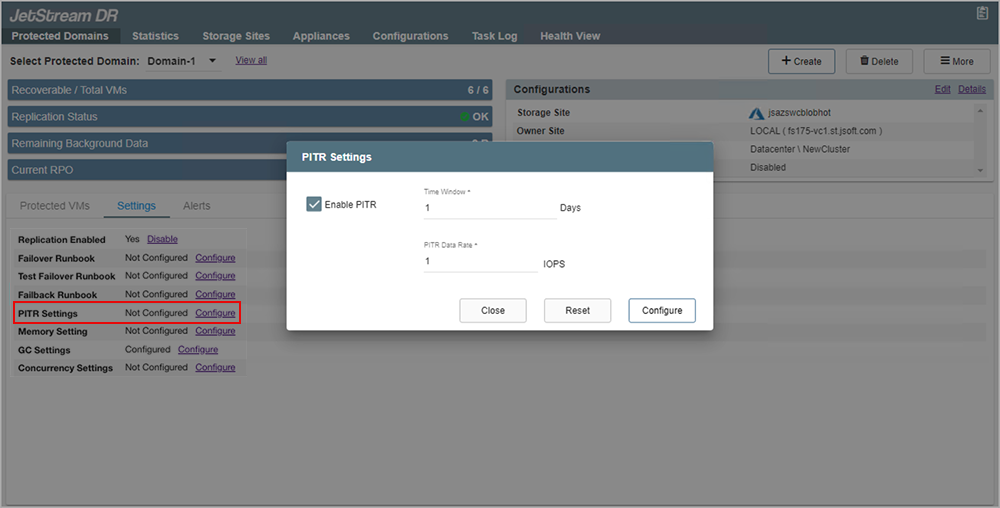Viewport: 1000px width, 508px height.
Task: Click the PITR Data Rate input field
Action: [x=480, y=261]
